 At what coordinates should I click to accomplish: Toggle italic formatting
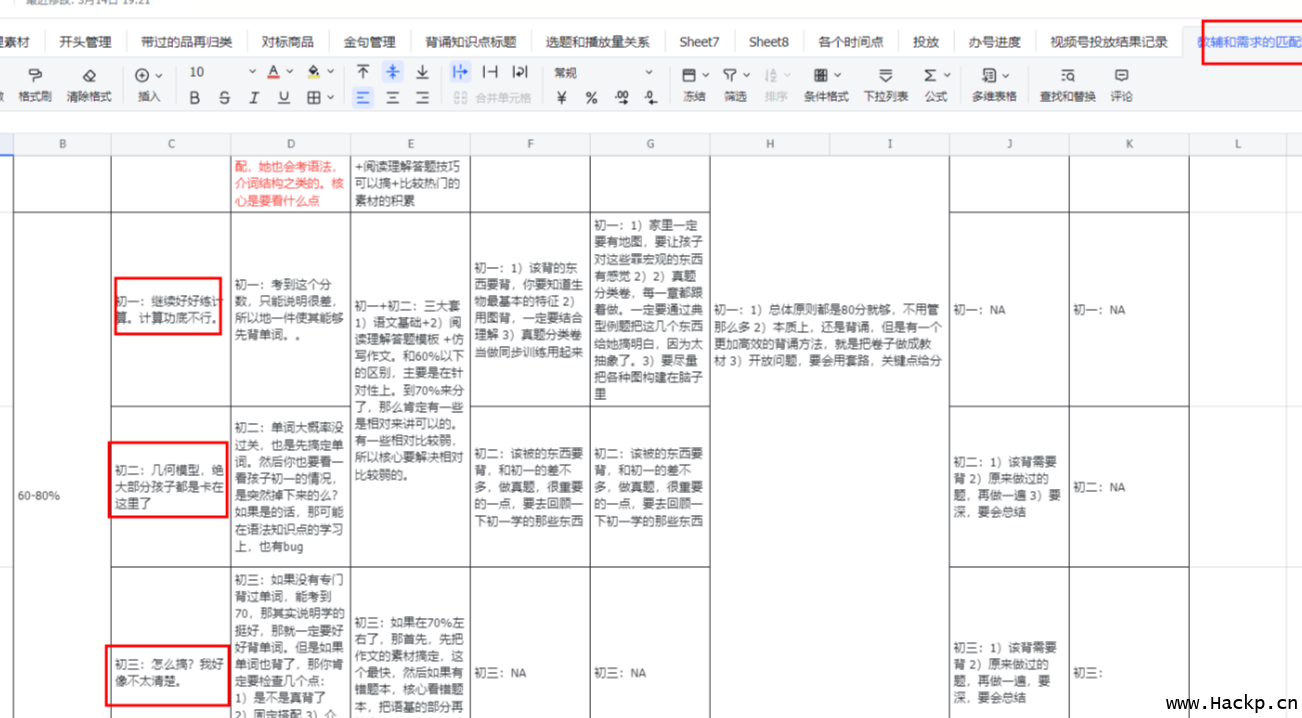click(254, 98)
